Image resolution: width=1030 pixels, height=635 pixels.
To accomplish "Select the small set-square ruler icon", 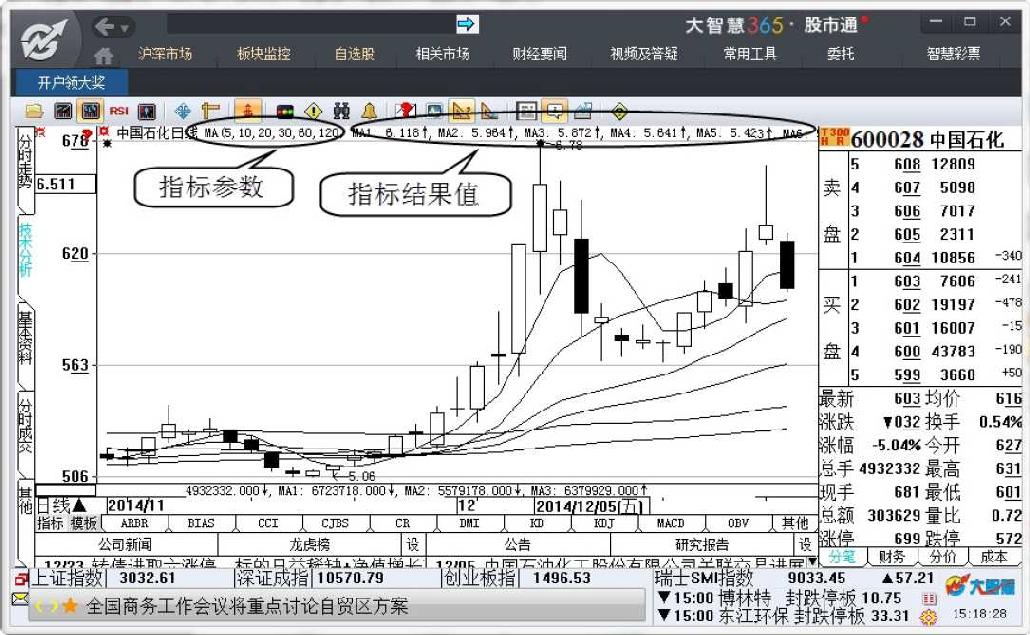I will tap(489, 111).
